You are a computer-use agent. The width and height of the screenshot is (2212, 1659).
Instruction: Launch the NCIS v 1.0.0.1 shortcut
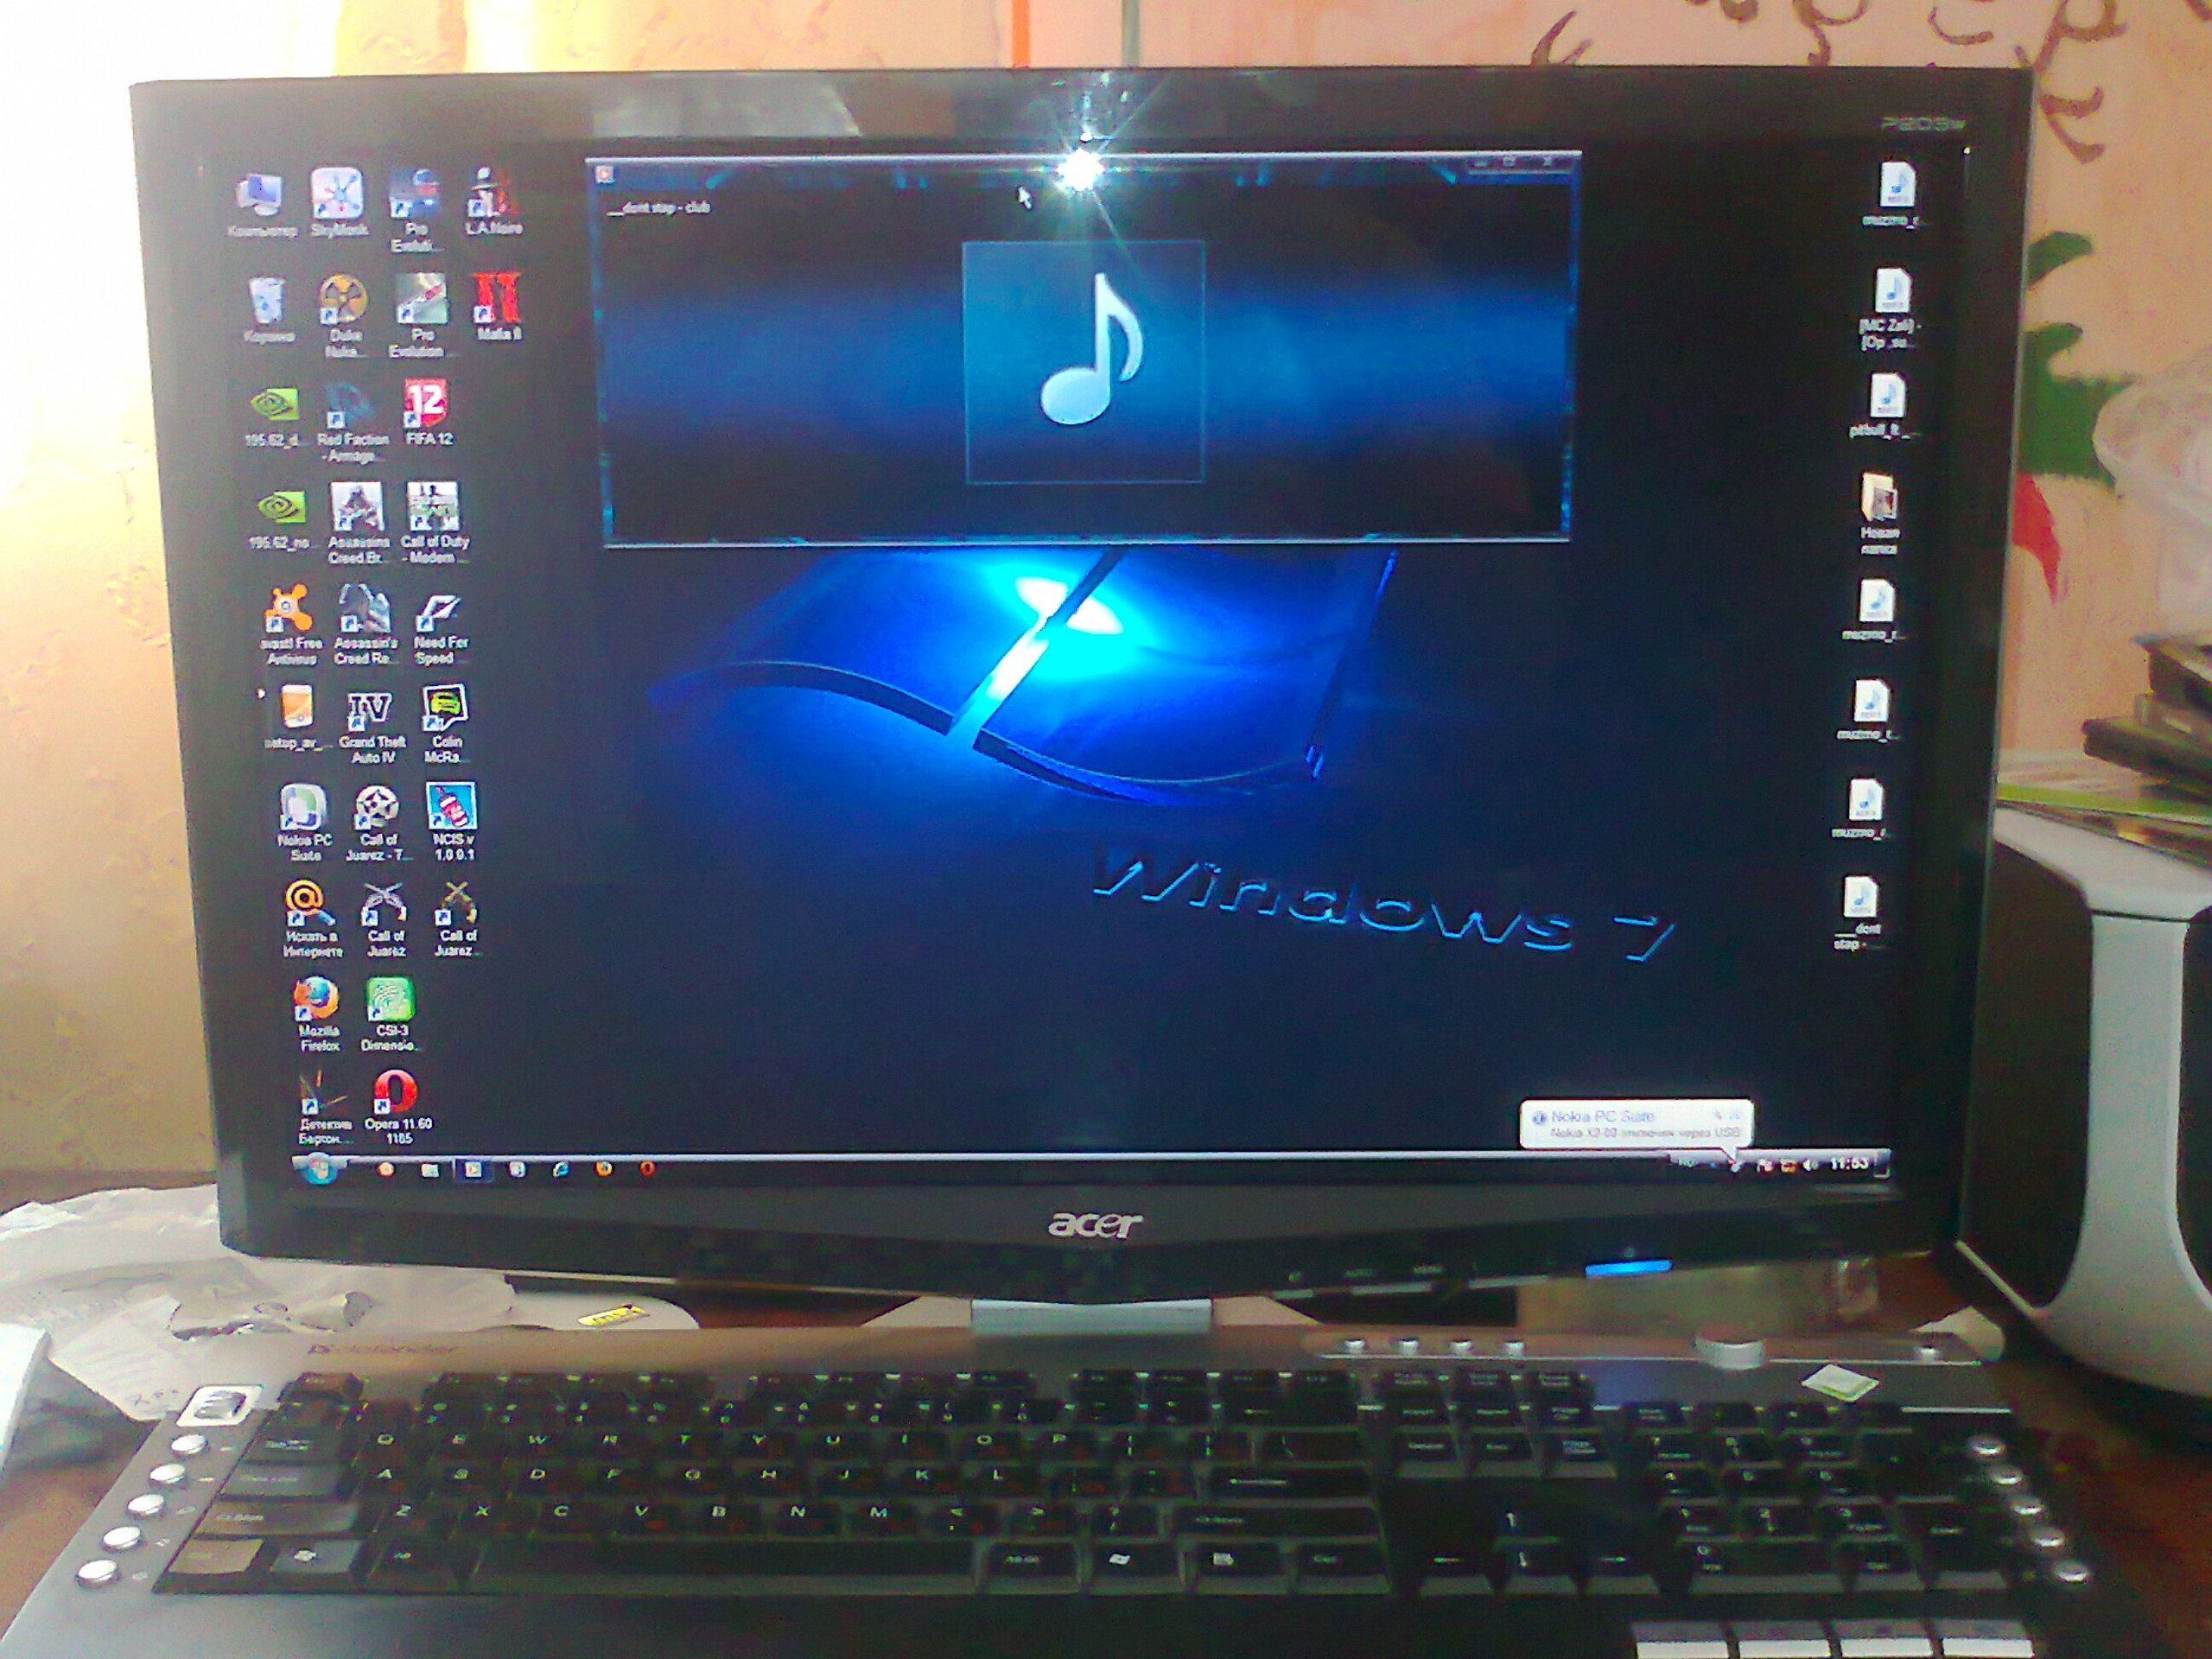click(452, 821)
